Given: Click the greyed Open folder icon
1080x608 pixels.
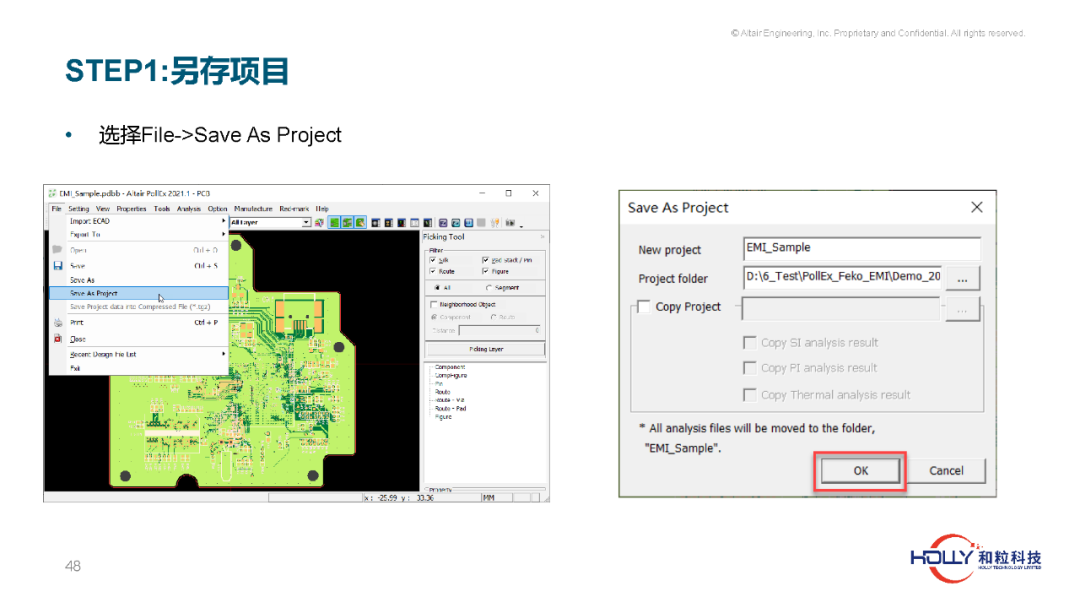Looking at the screenshot, I should [x=57, y=250].
